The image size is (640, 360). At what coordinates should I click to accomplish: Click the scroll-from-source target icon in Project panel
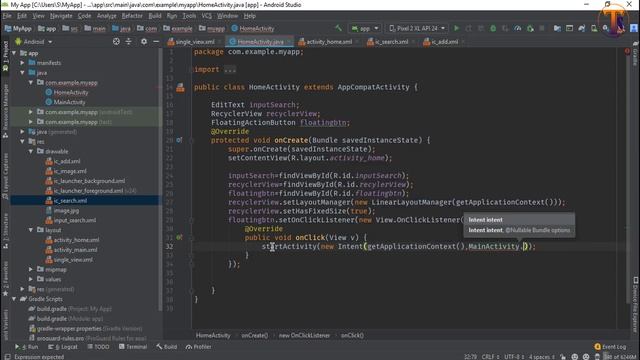click(116, 42)
